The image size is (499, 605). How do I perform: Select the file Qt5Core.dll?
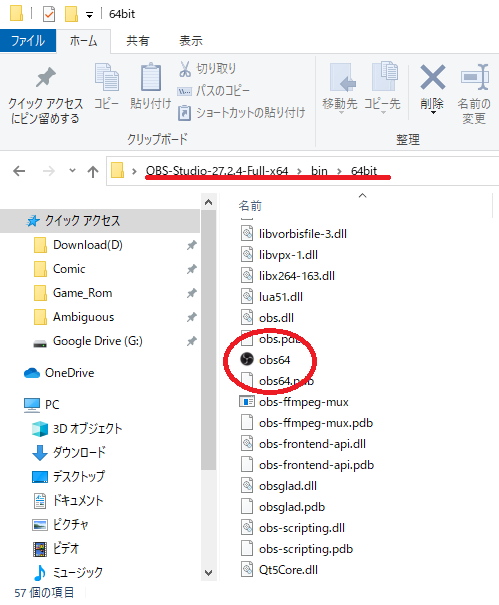click(x=279, y=570)
